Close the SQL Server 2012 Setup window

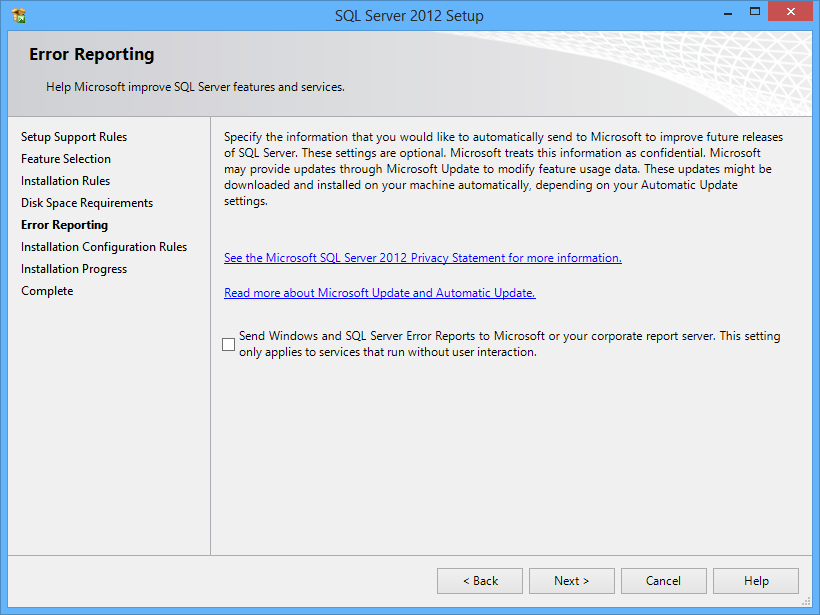[790, 12]
